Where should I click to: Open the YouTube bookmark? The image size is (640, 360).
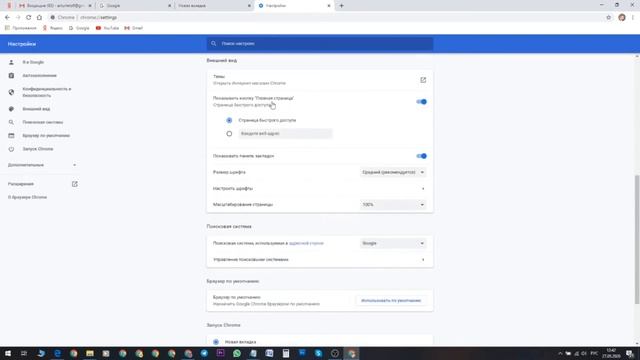pos(107,28)
